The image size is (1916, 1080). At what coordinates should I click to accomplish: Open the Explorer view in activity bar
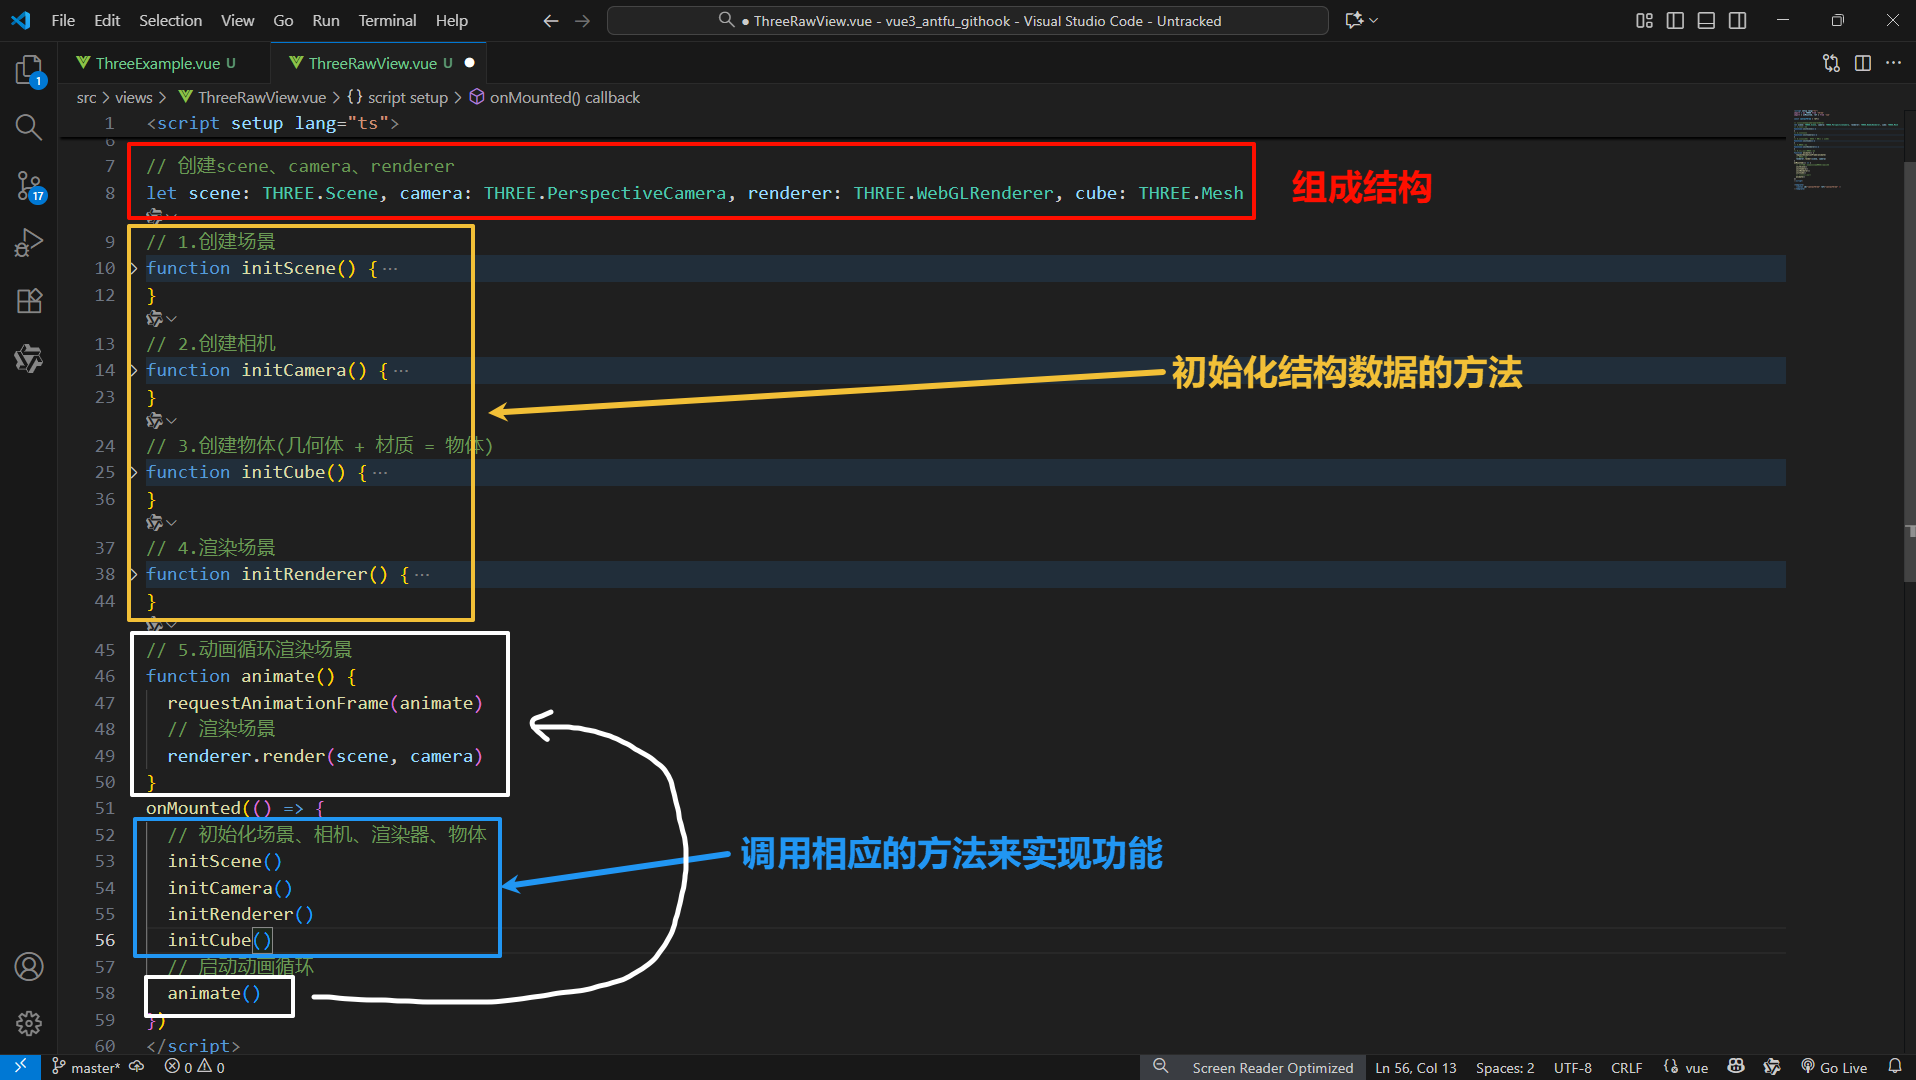[29, 70]
